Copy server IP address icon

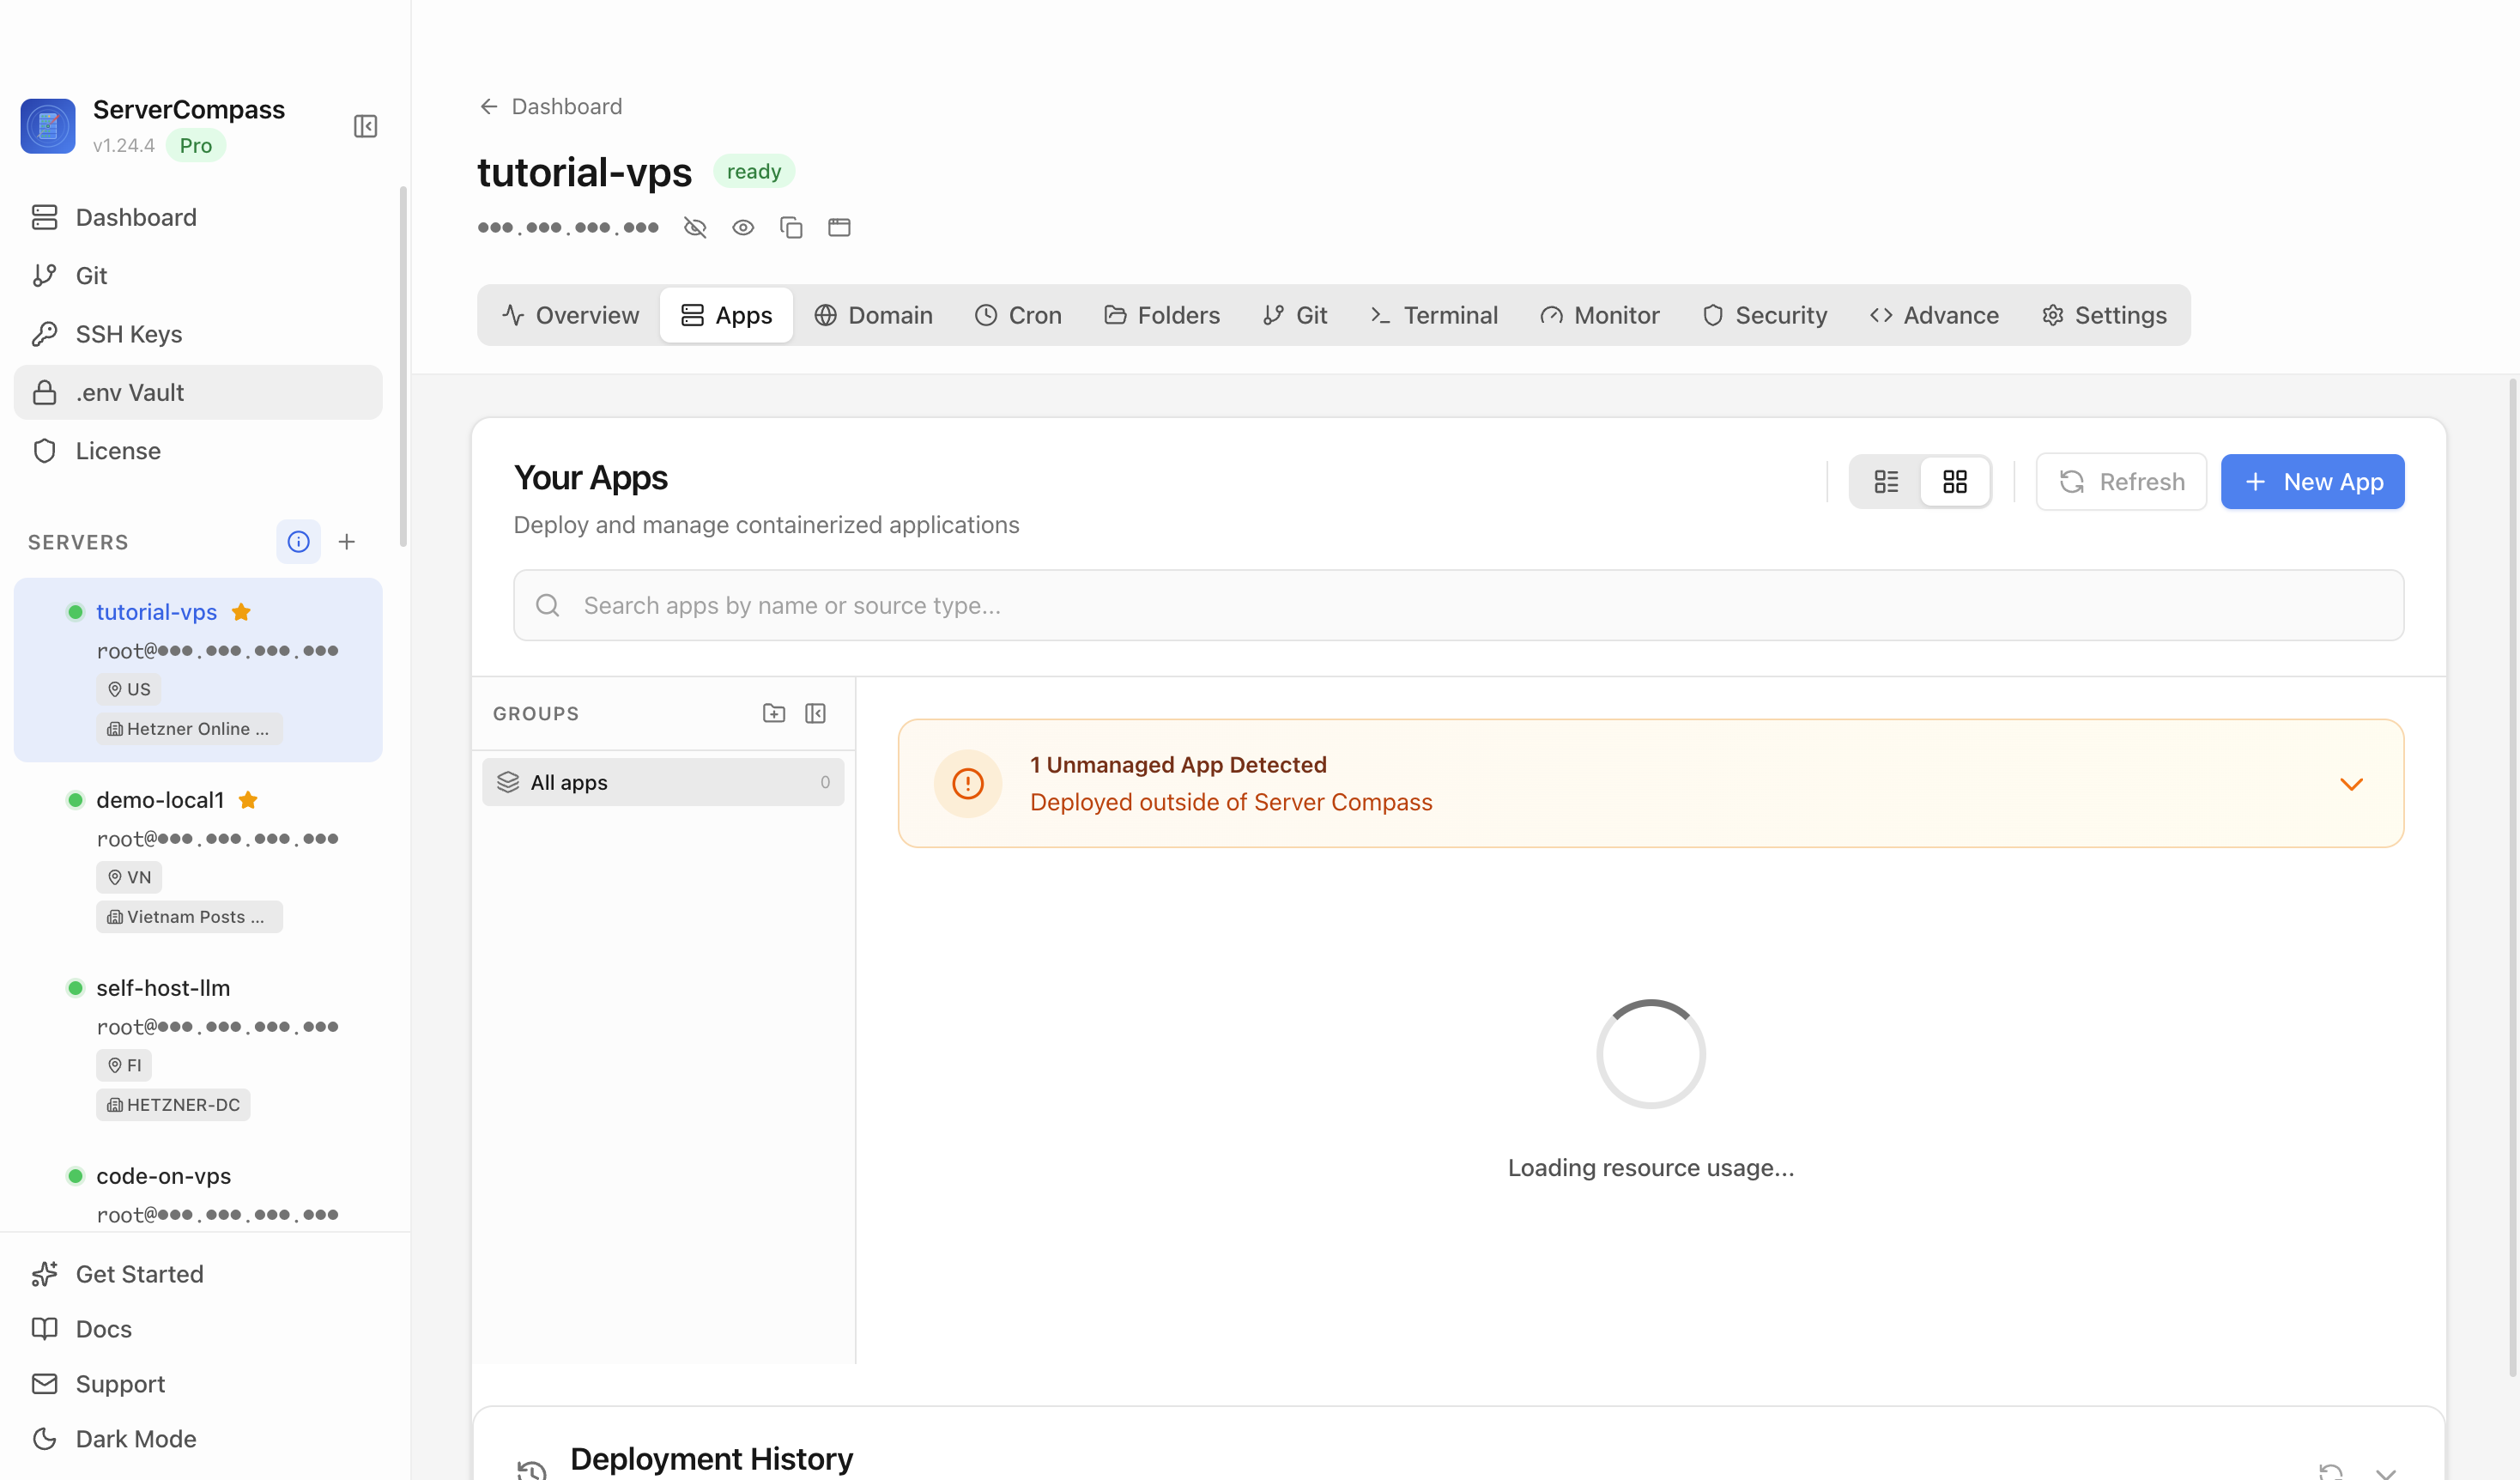coord(791,228)
